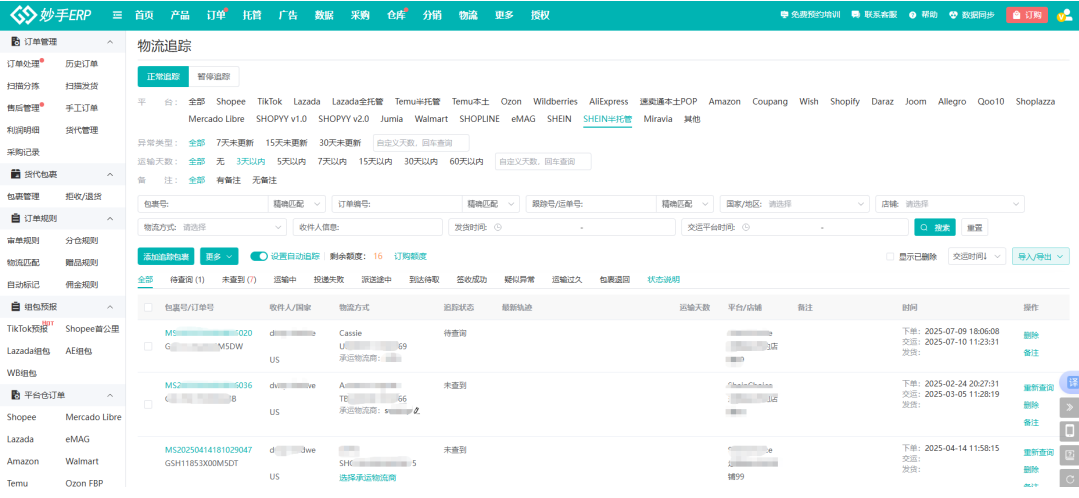Click the 数据同步 sync icon
Viewport: 1079px width, 498px height.
coord(953,15)
